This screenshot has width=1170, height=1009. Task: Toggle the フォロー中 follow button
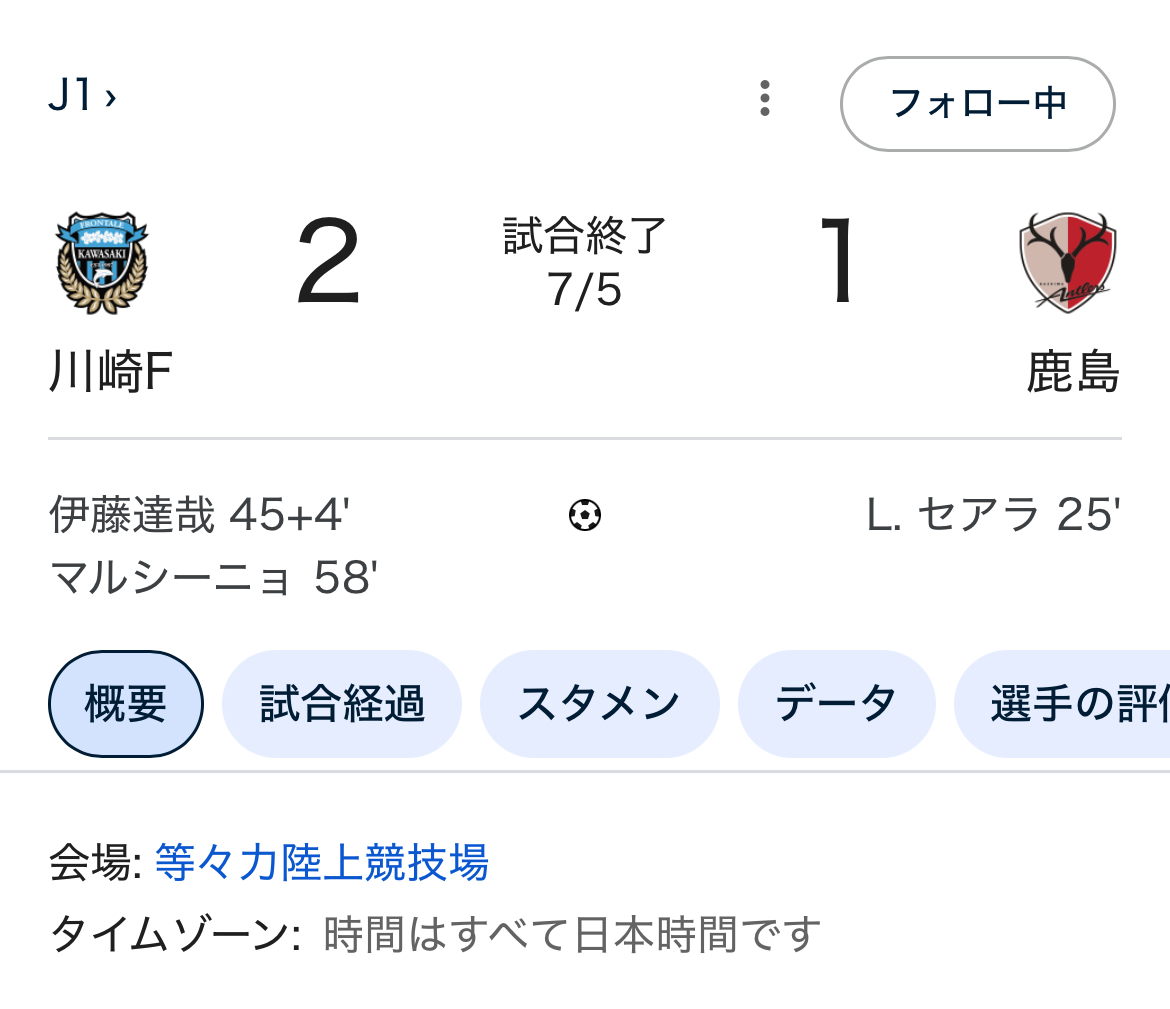point(977,103)
